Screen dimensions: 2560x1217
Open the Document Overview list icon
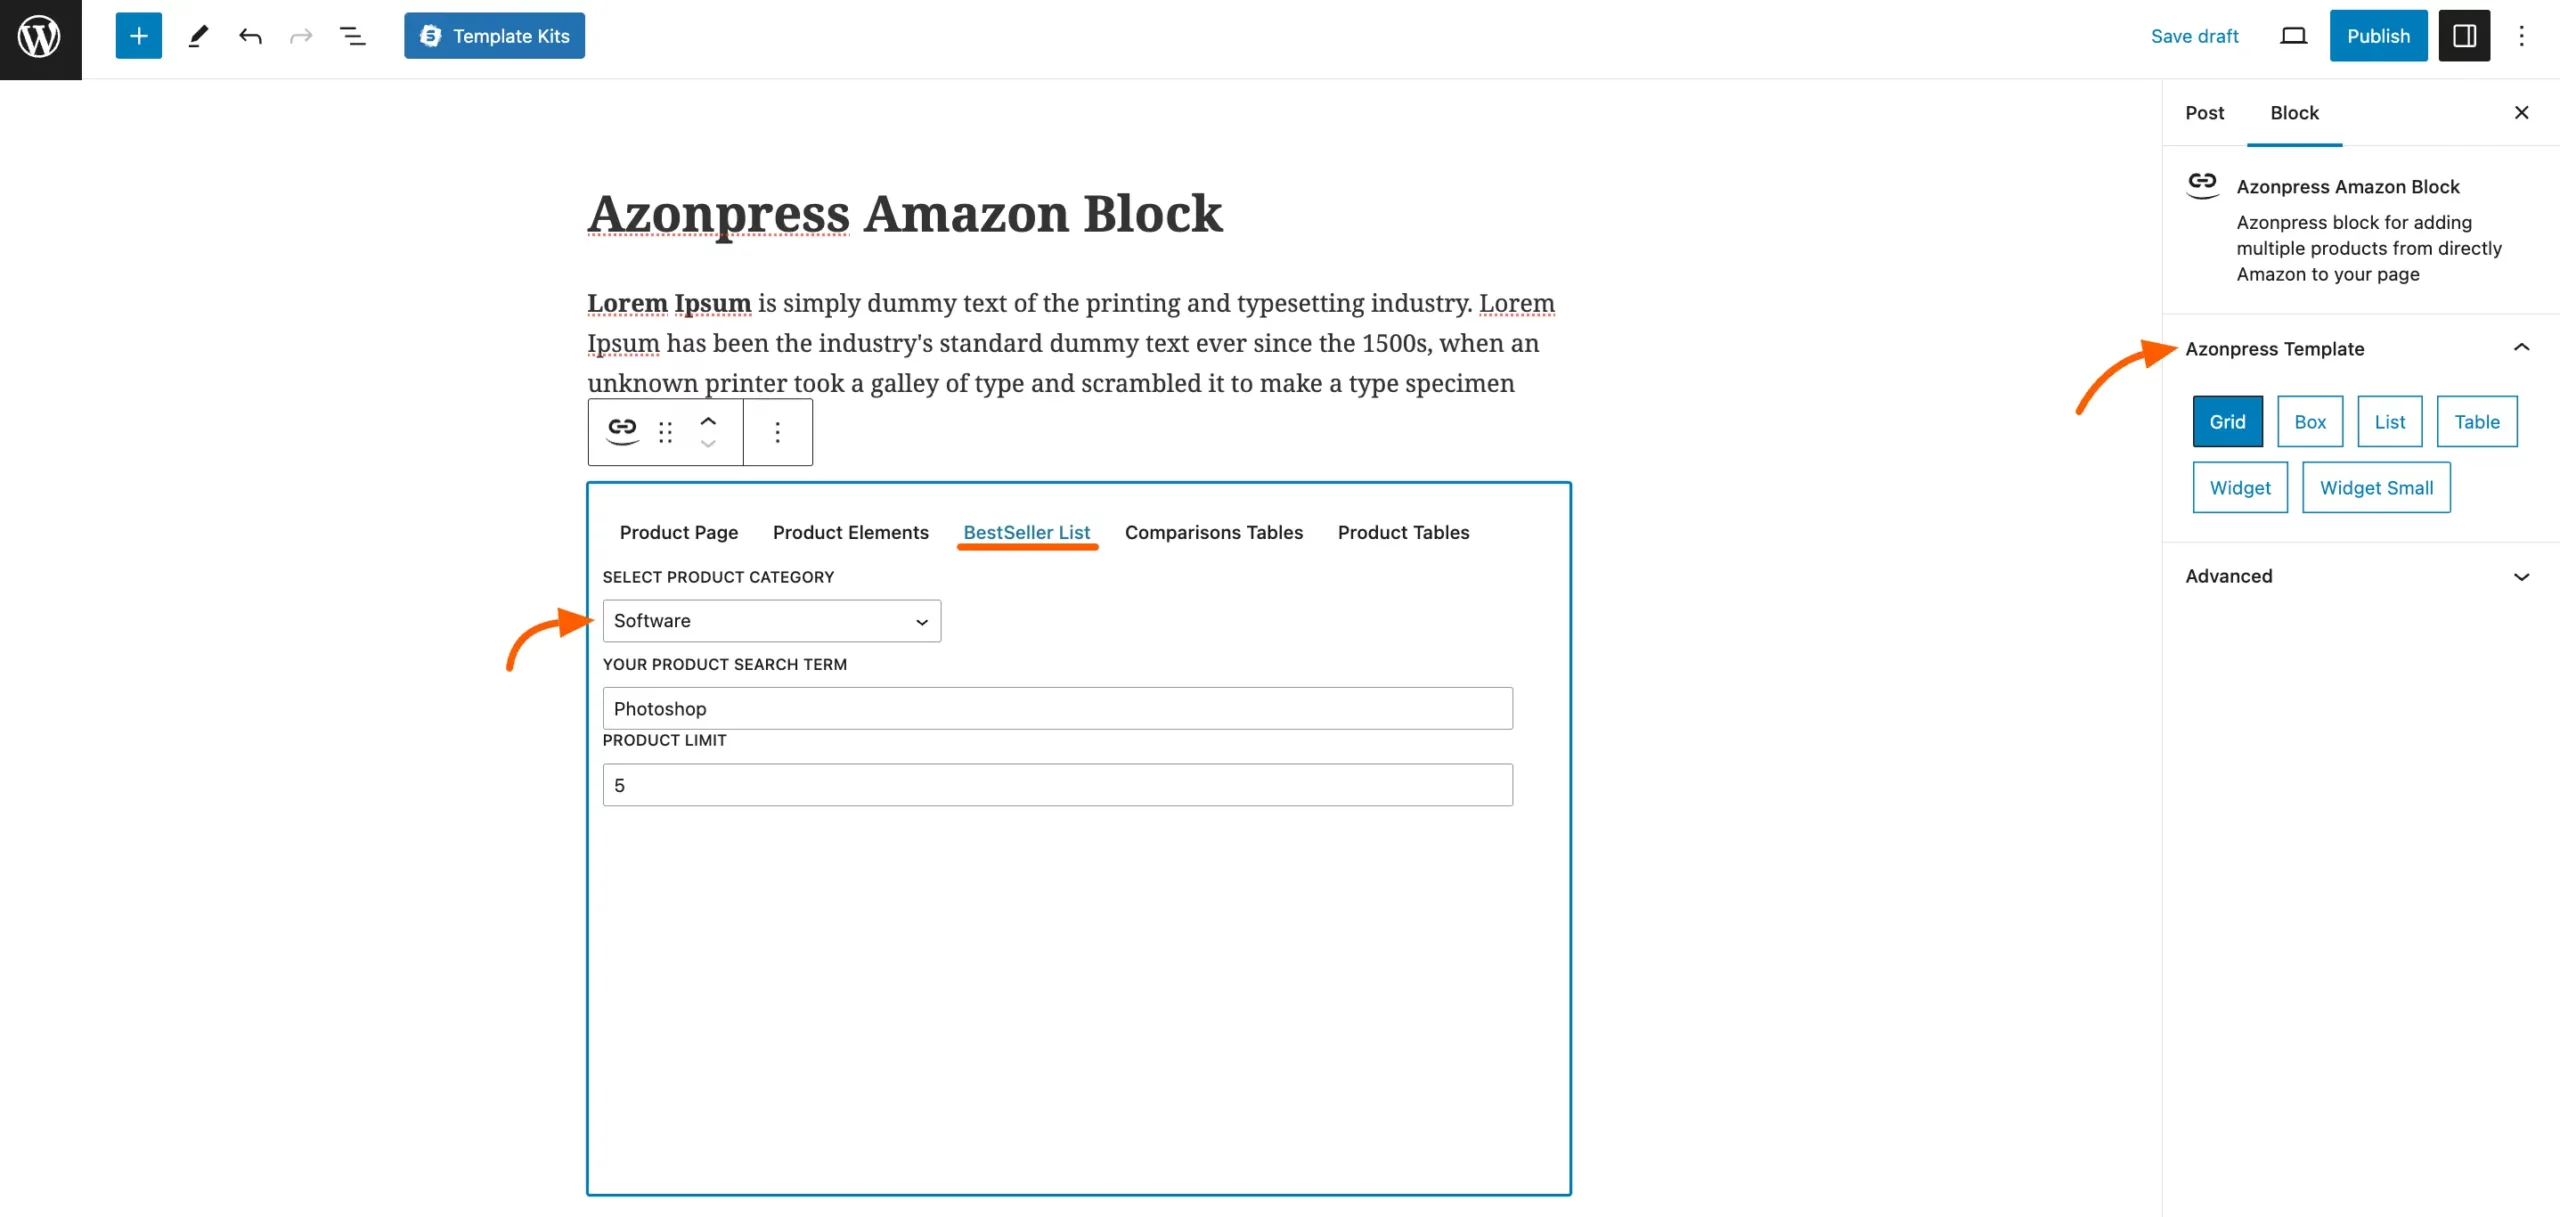(352, 35)
